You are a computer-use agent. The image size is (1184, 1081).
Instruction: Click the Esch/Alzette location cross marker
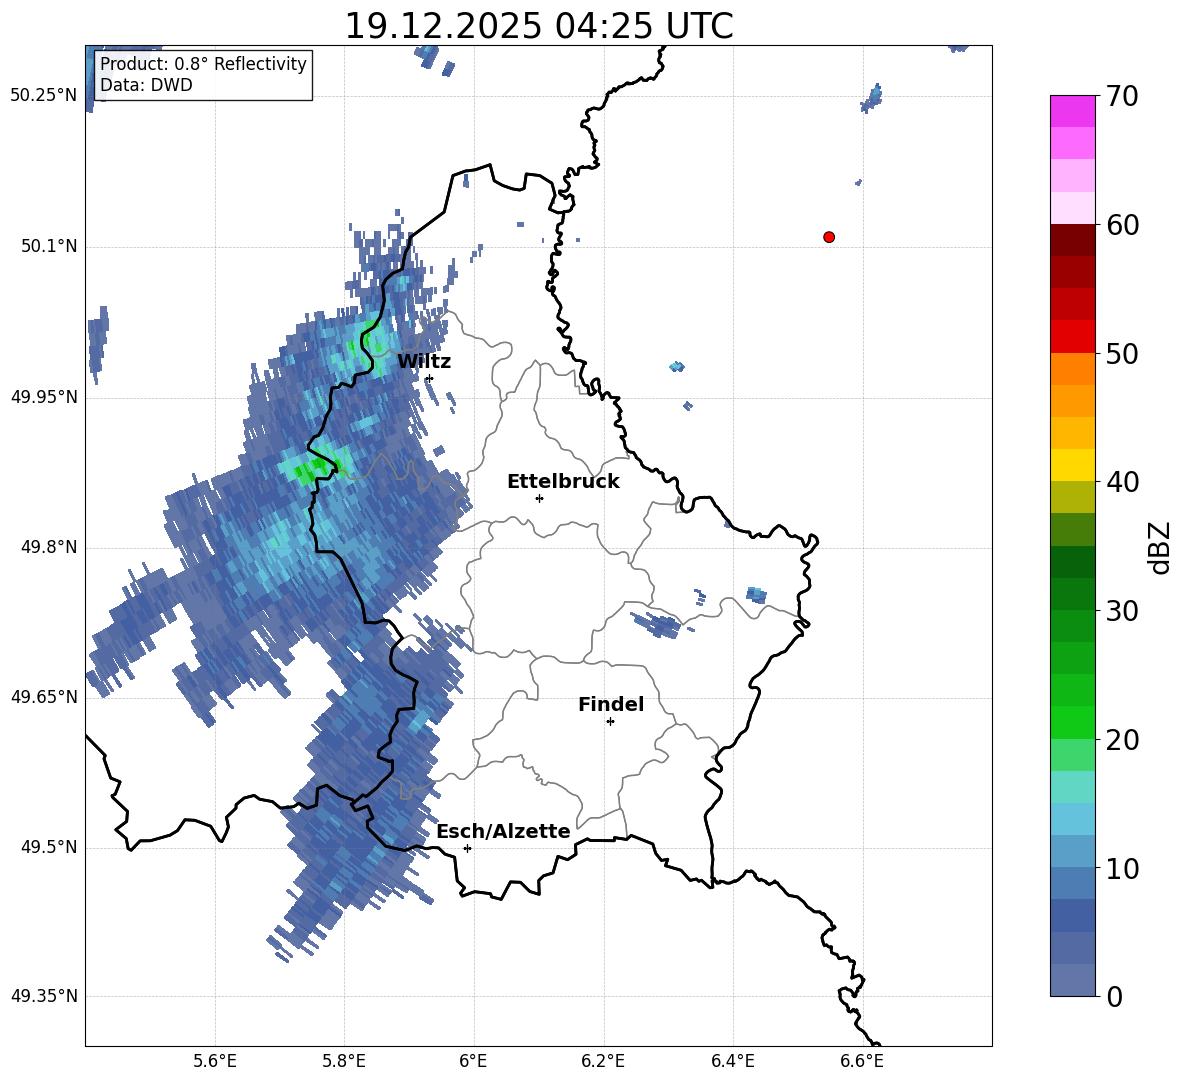point(467,848)
